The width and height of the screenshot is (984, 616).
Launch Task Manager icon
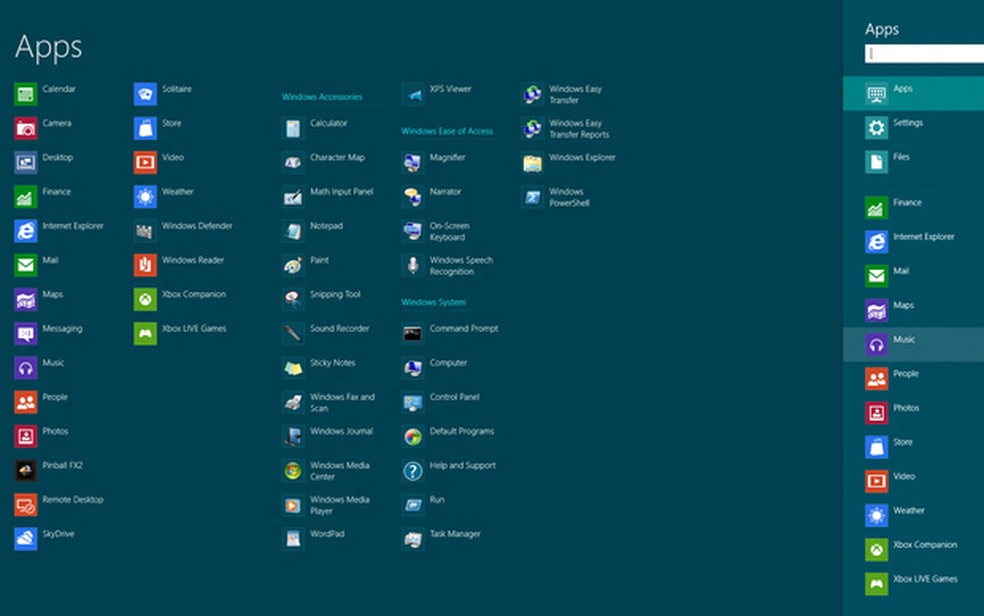[413, 539]
